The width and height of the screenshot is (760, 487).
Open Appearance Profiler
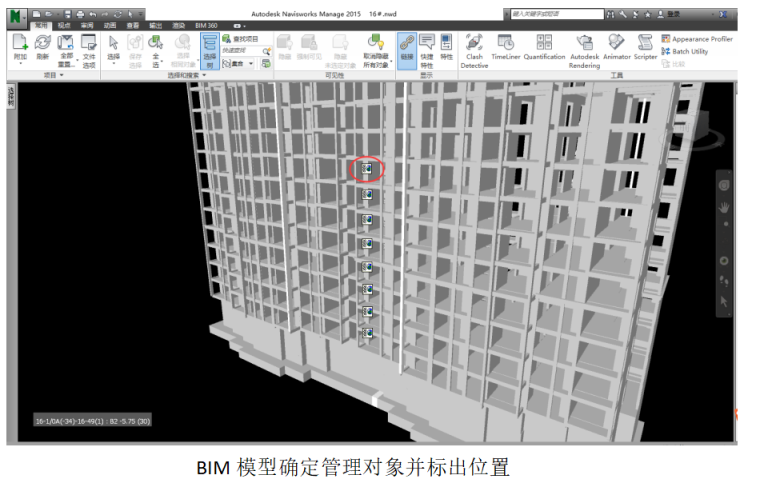(x=701, y=39)
